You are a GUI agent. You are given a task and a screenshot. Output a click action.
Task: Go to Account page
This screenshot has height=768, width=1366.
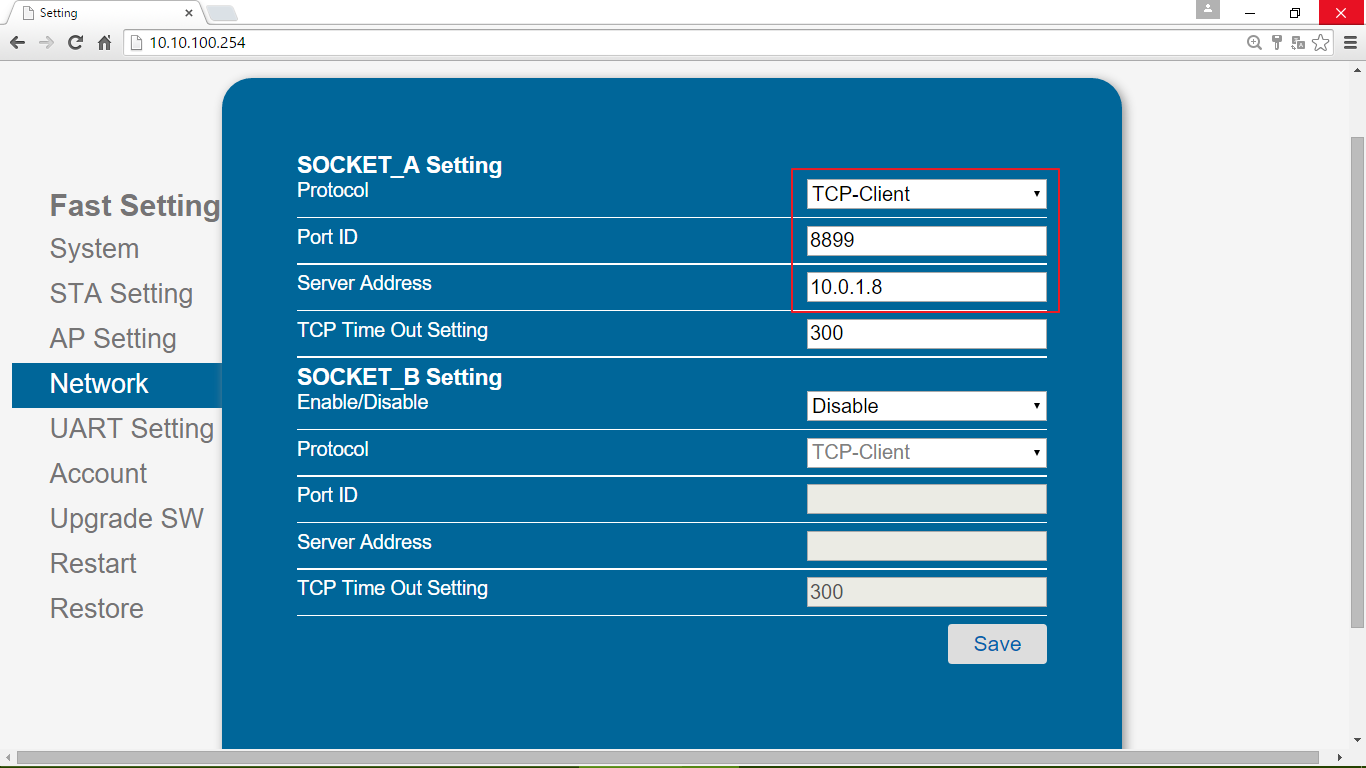pyautogui.click(x=98, y=474)
